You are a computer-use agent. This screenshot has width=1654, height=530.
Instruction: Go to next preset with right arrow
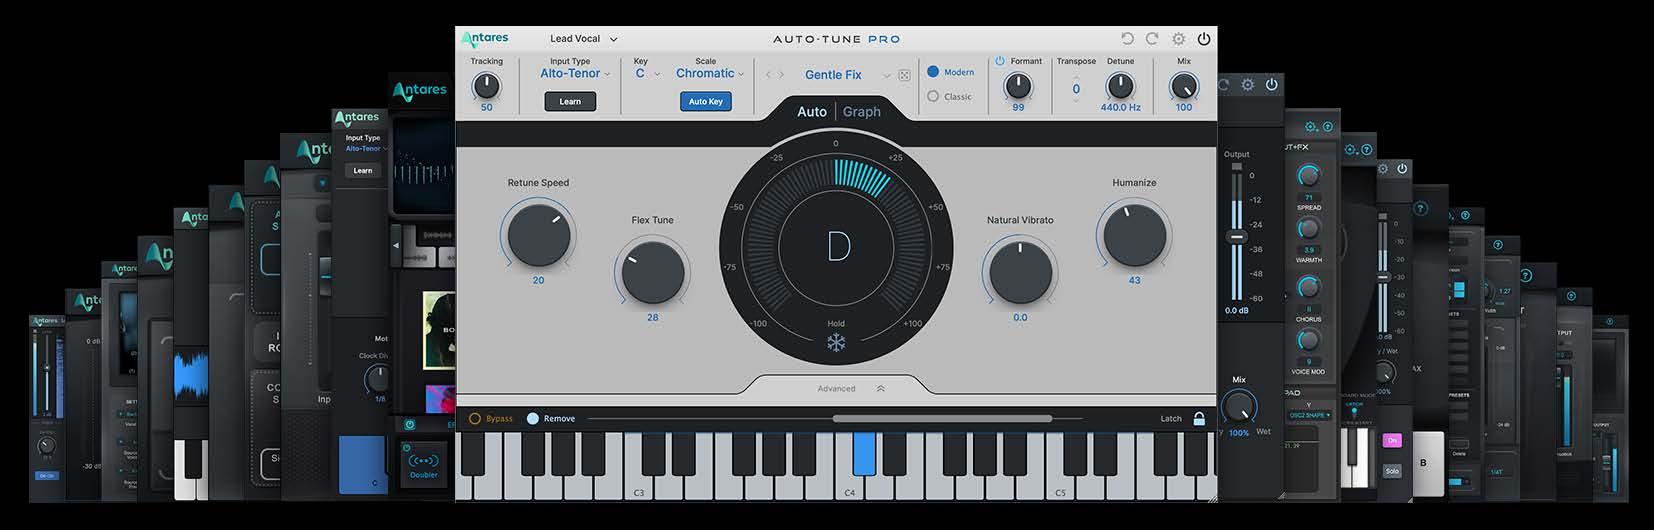click(x=782, y=75)
